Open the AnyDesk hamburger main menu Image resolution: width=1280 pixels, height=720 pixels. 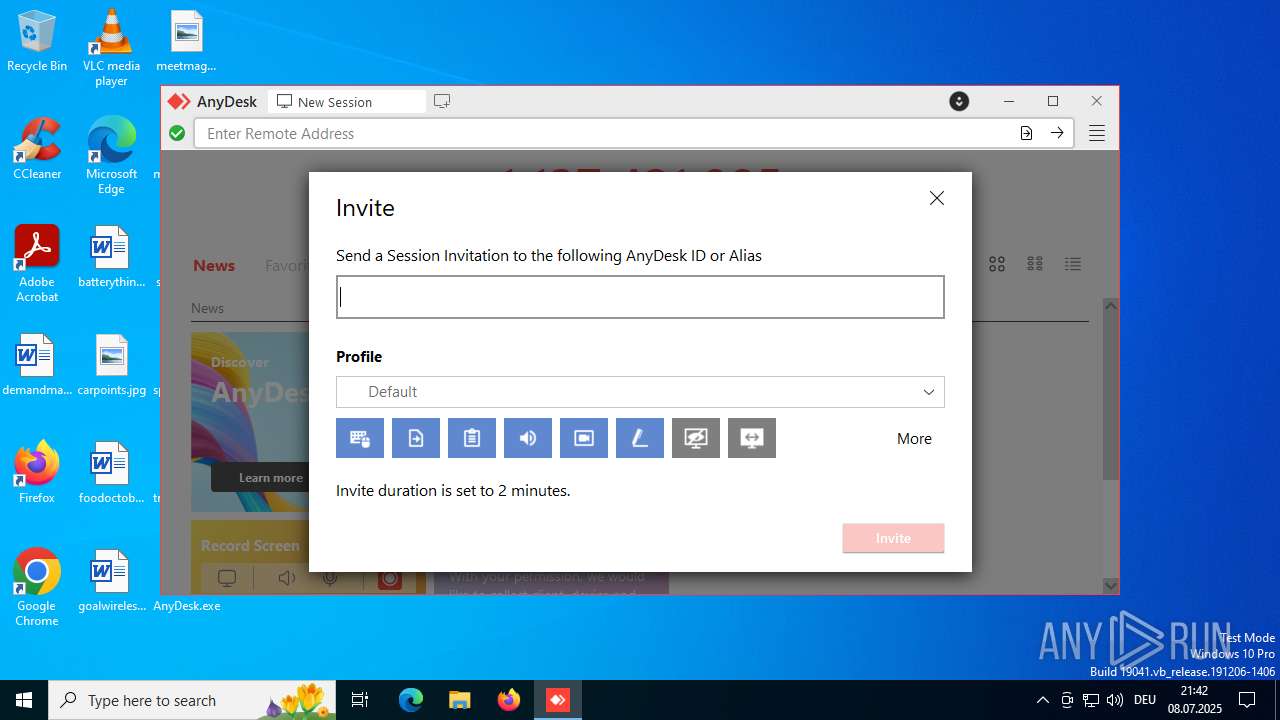pos(1097,133)
